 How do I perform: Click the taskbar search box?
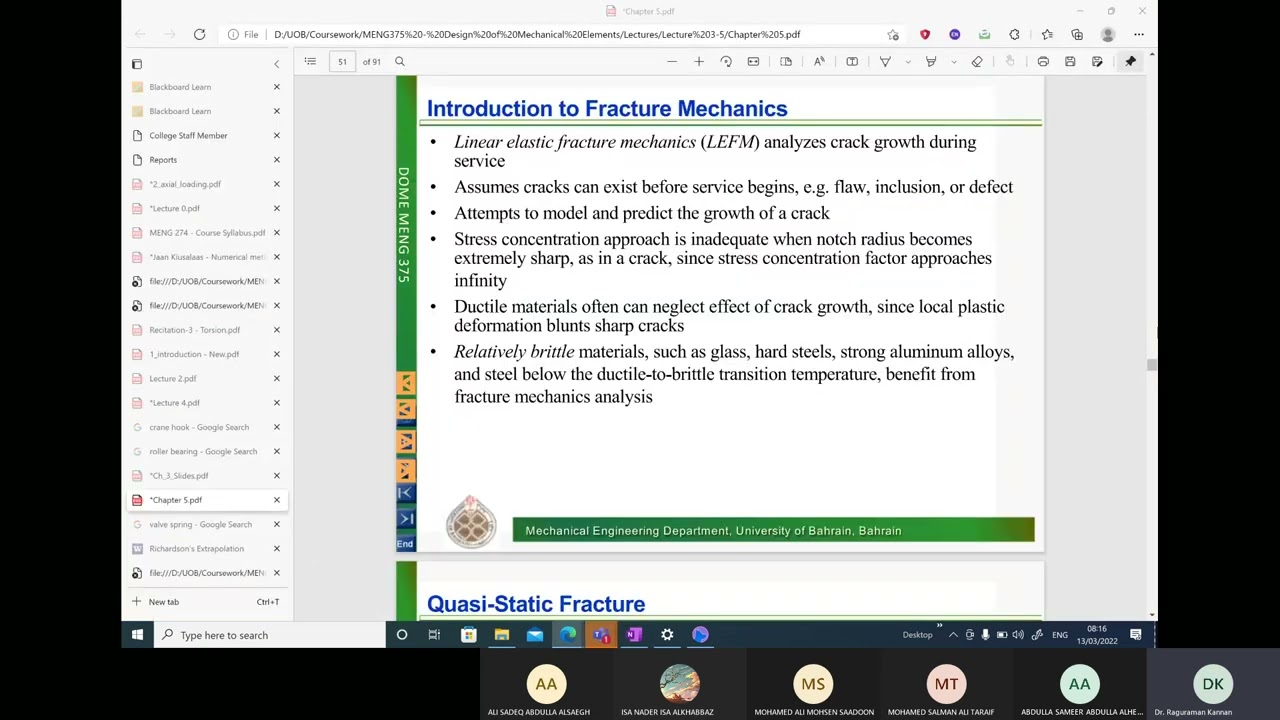point(269,635)
